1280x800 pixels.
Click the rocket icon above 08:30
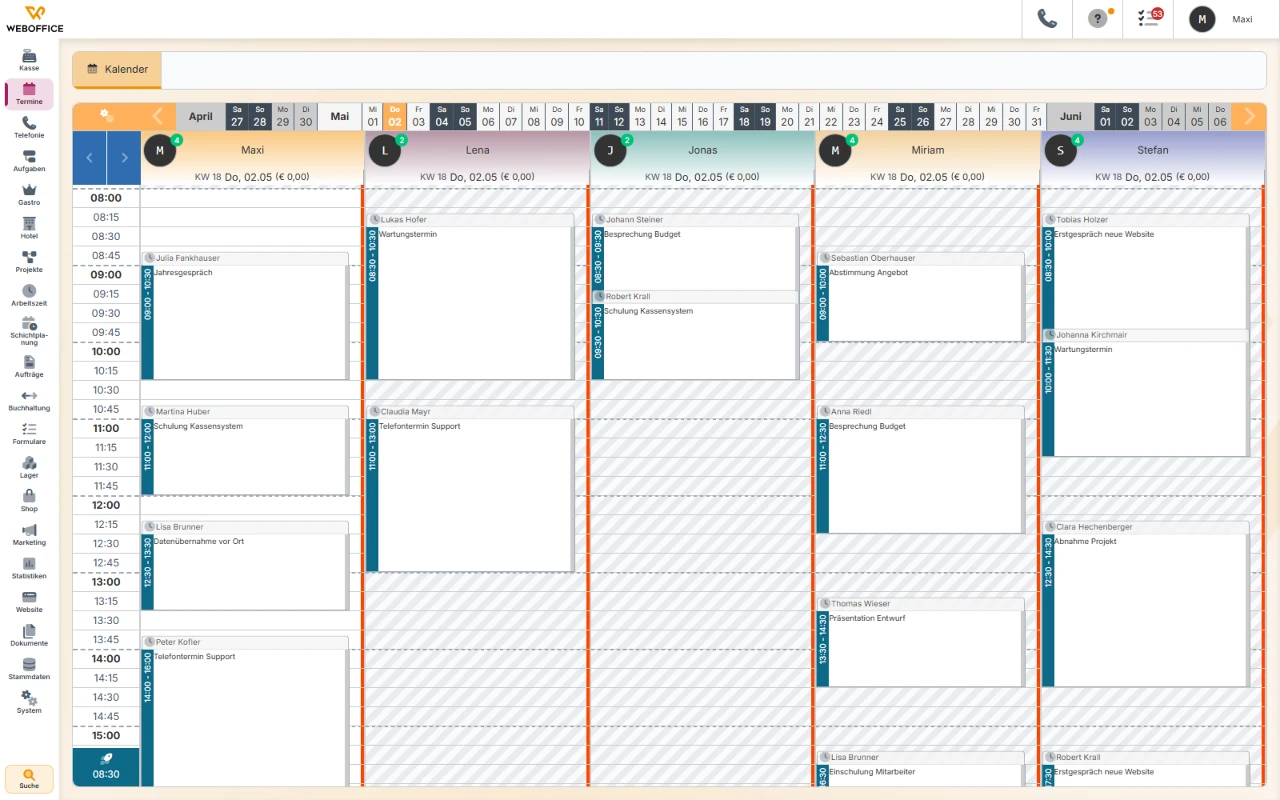(x=106, y=759)
